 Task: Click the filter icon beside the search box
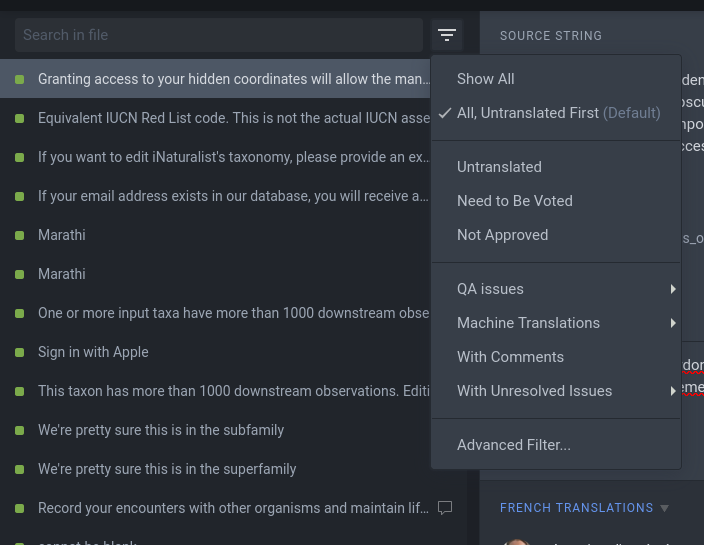(447, 35)
